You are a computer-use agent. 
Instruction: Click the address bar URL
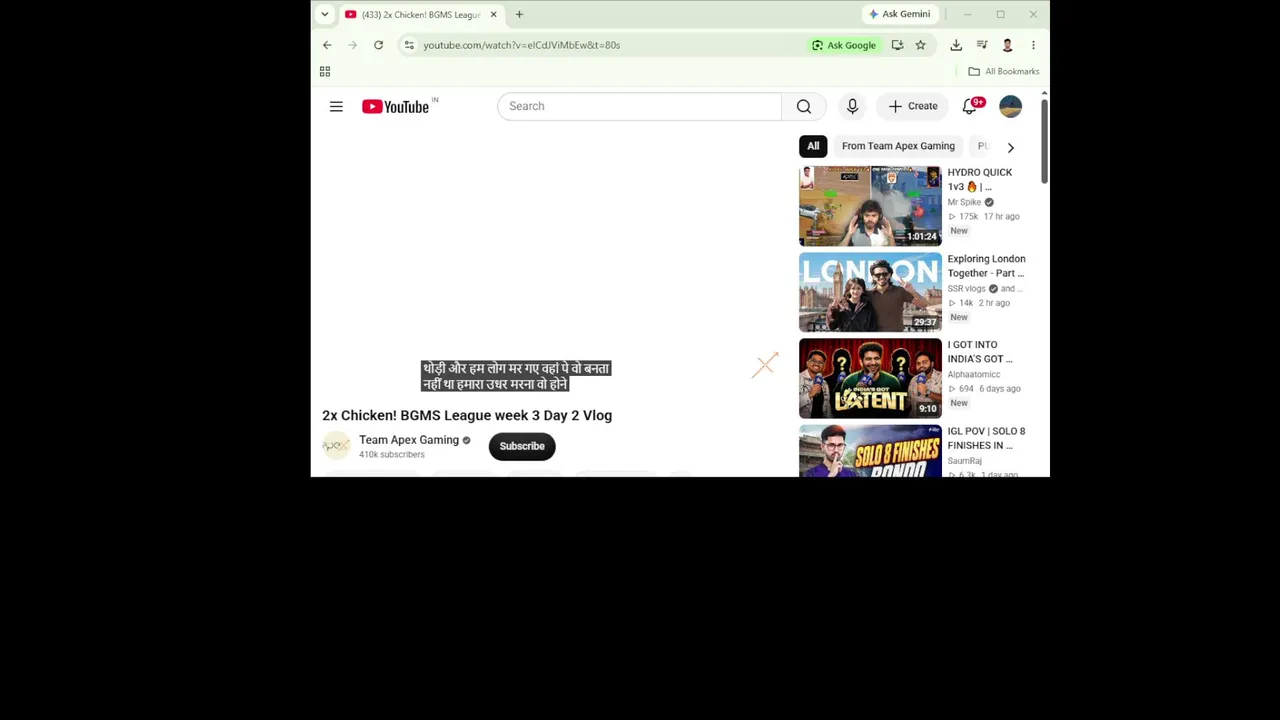pos(521,45)
